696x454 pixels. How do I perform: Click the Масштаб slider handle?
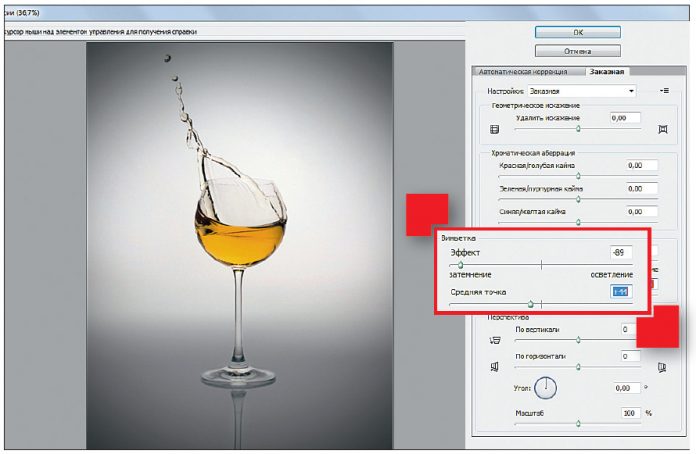(x=578, y=424)
